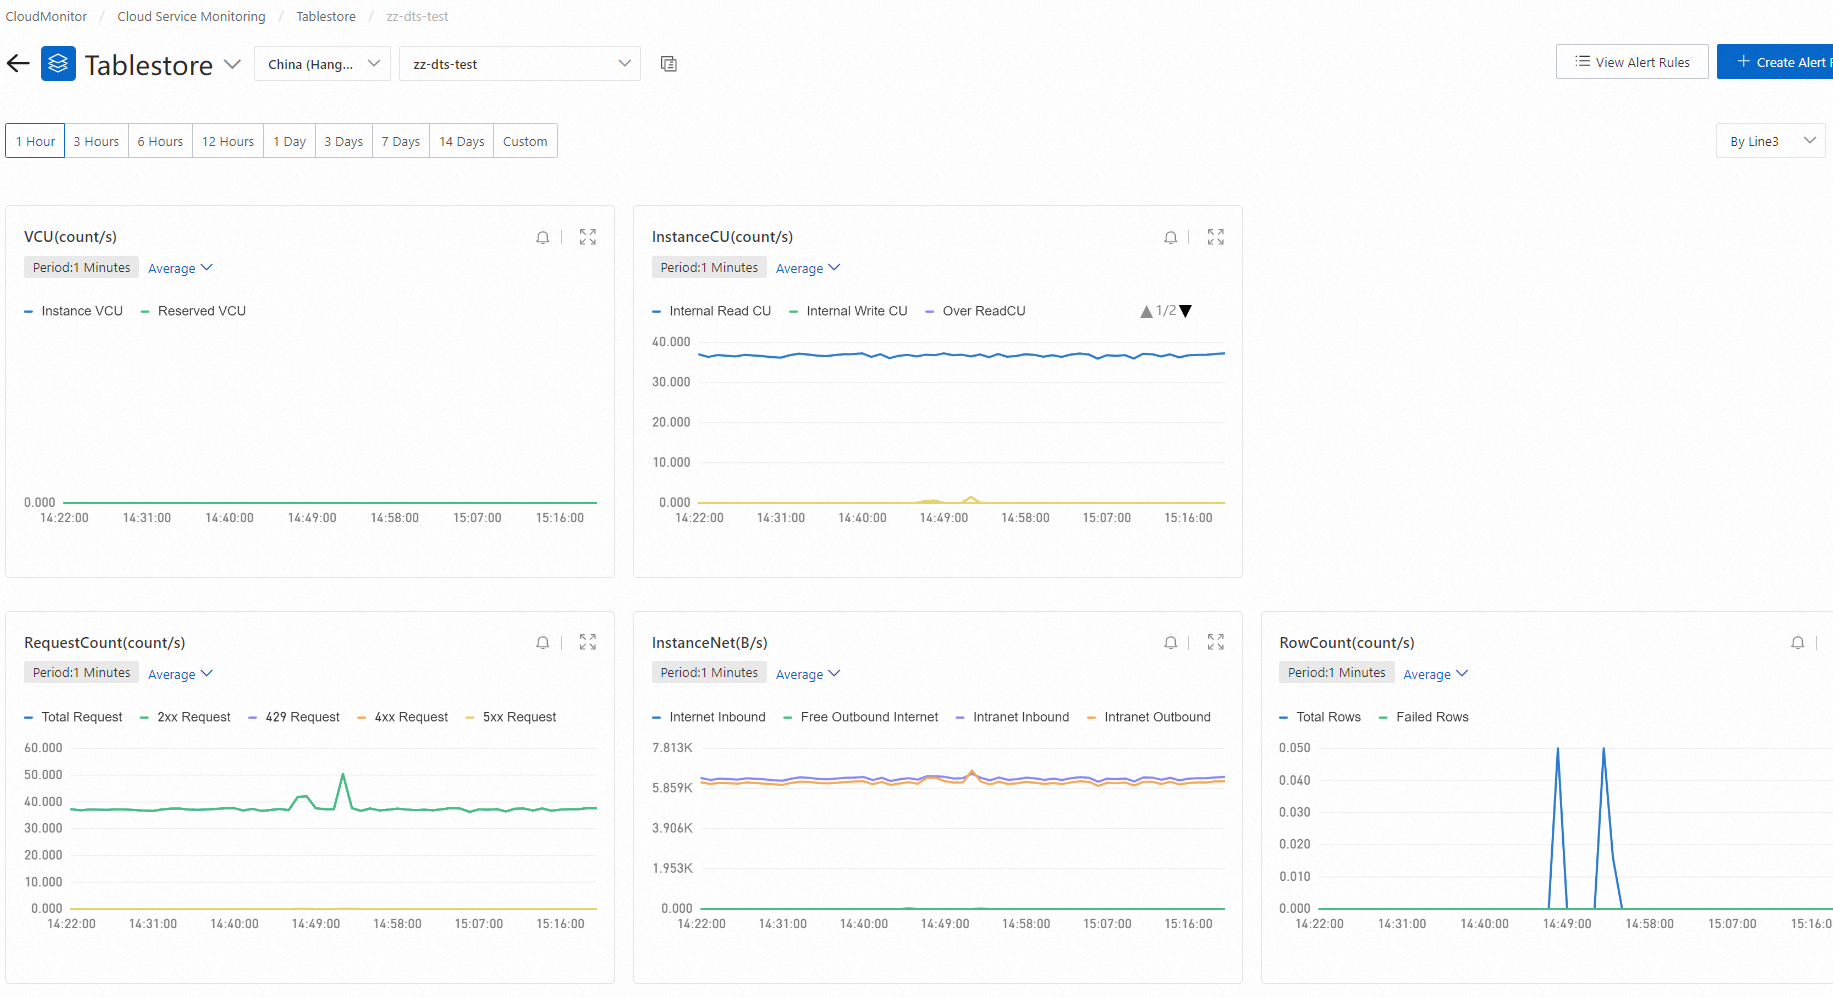Viewport: 1833px width, 998px height.
Task: Hide the Internal Read CU series
Action: click(x=719, y=311)
